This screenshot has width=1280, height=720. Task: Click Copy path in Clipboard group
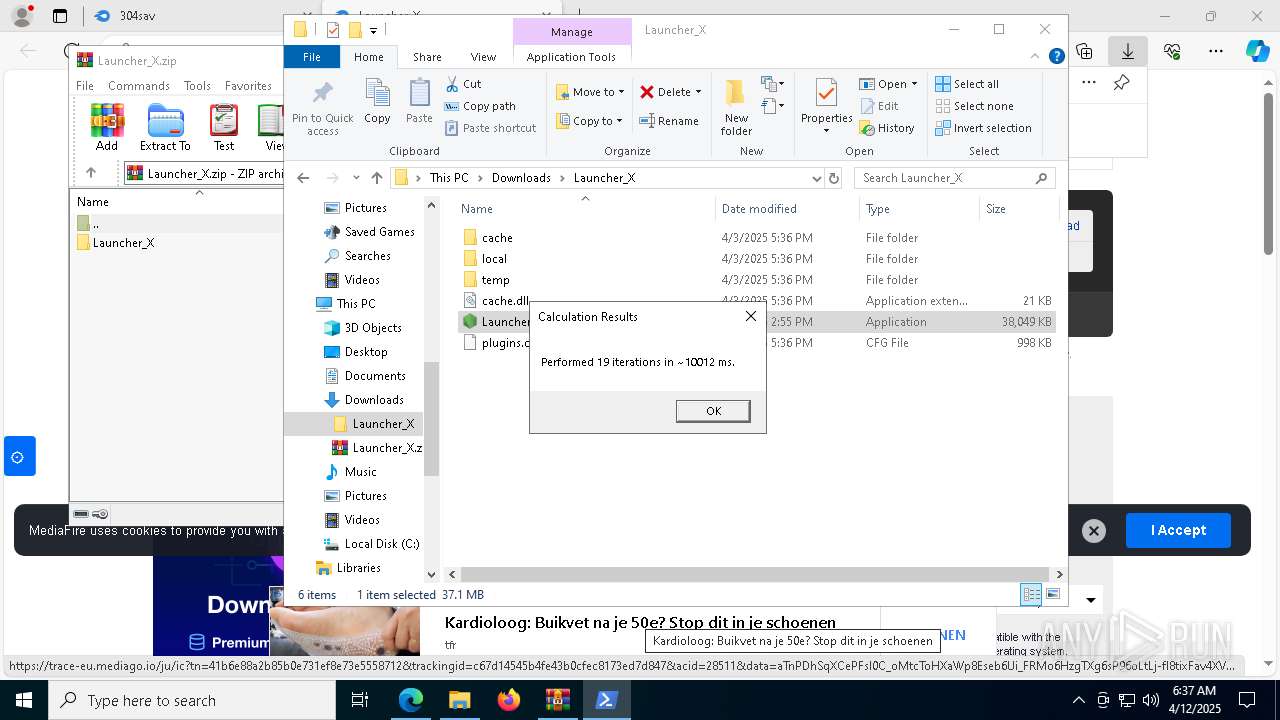(480, 106)
